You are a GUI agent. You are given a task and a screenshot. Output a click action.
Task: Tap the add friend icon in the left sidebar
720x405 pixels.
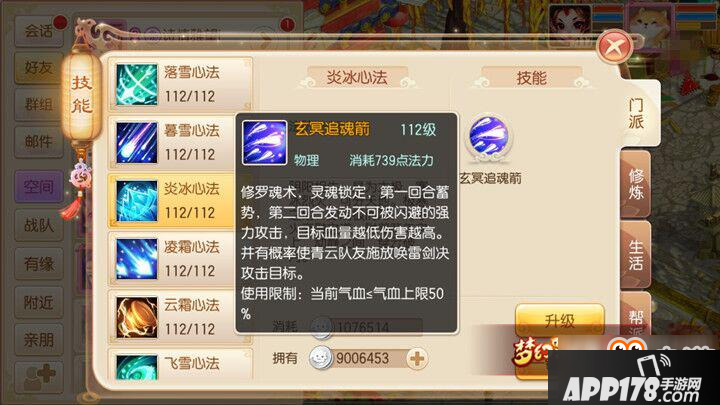(39, 377)
